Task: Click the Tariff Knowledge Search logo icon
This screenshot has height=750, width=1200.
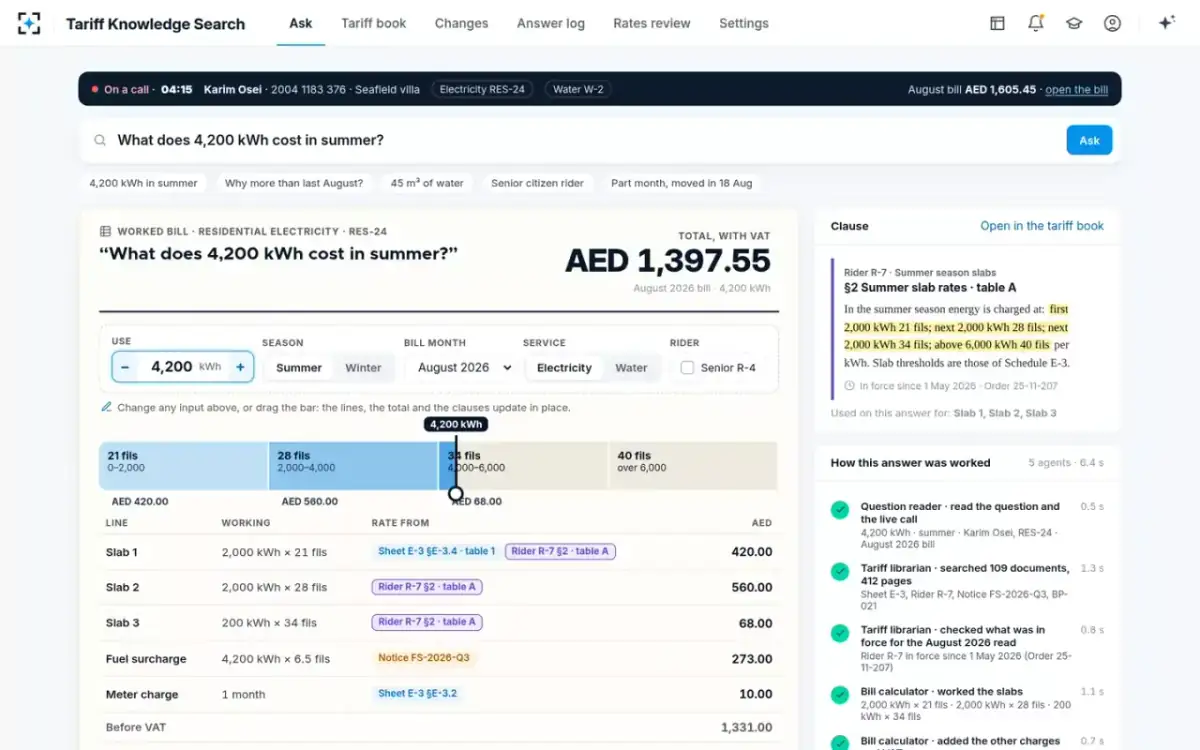Action: [29, 23]
